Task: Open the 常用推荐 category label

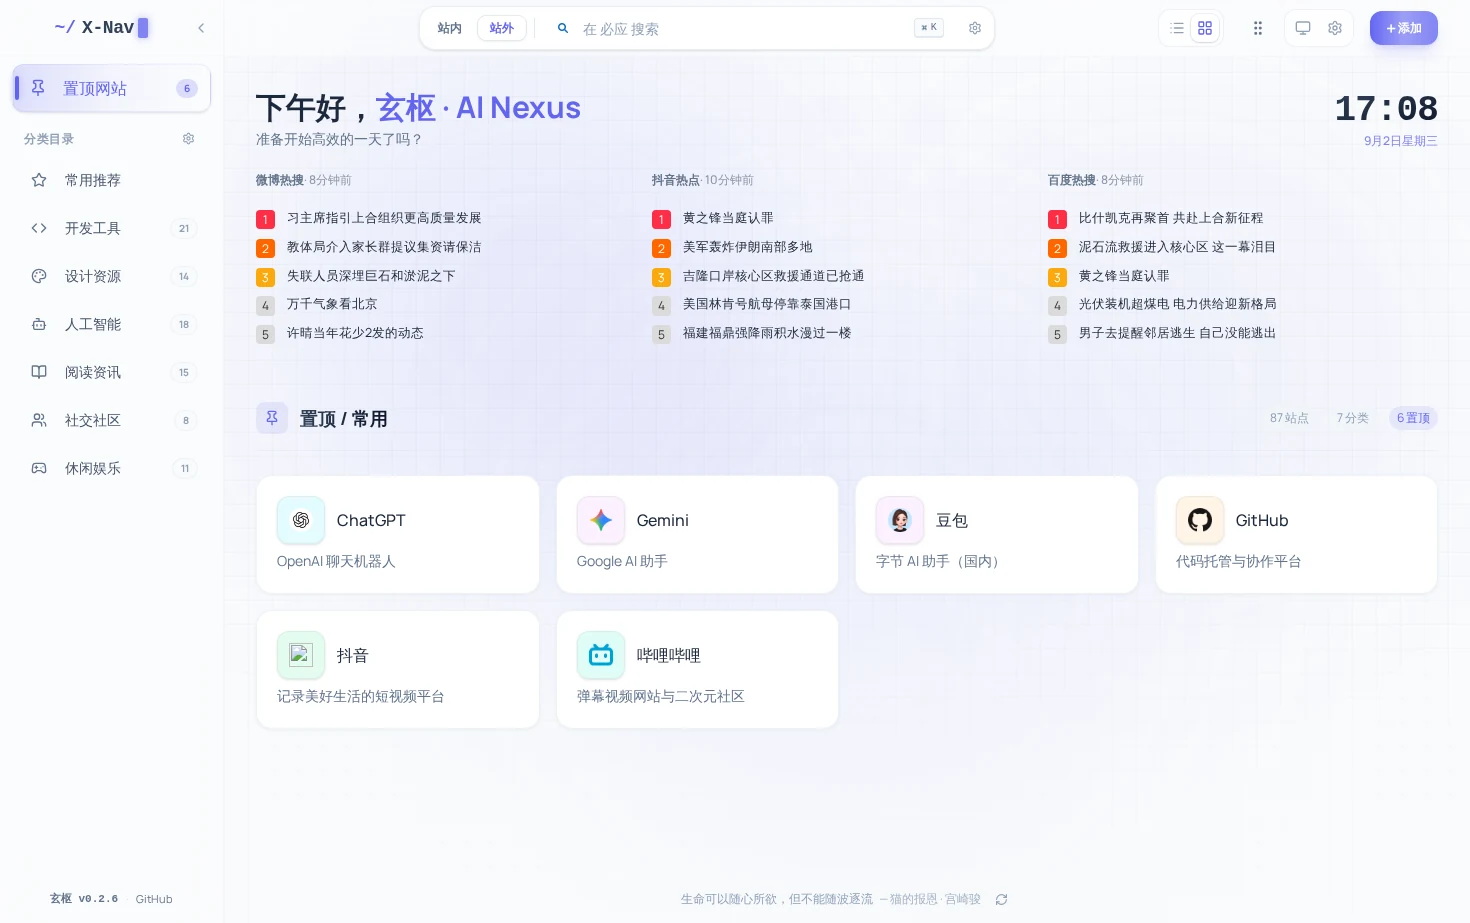Action: point(93,180)
